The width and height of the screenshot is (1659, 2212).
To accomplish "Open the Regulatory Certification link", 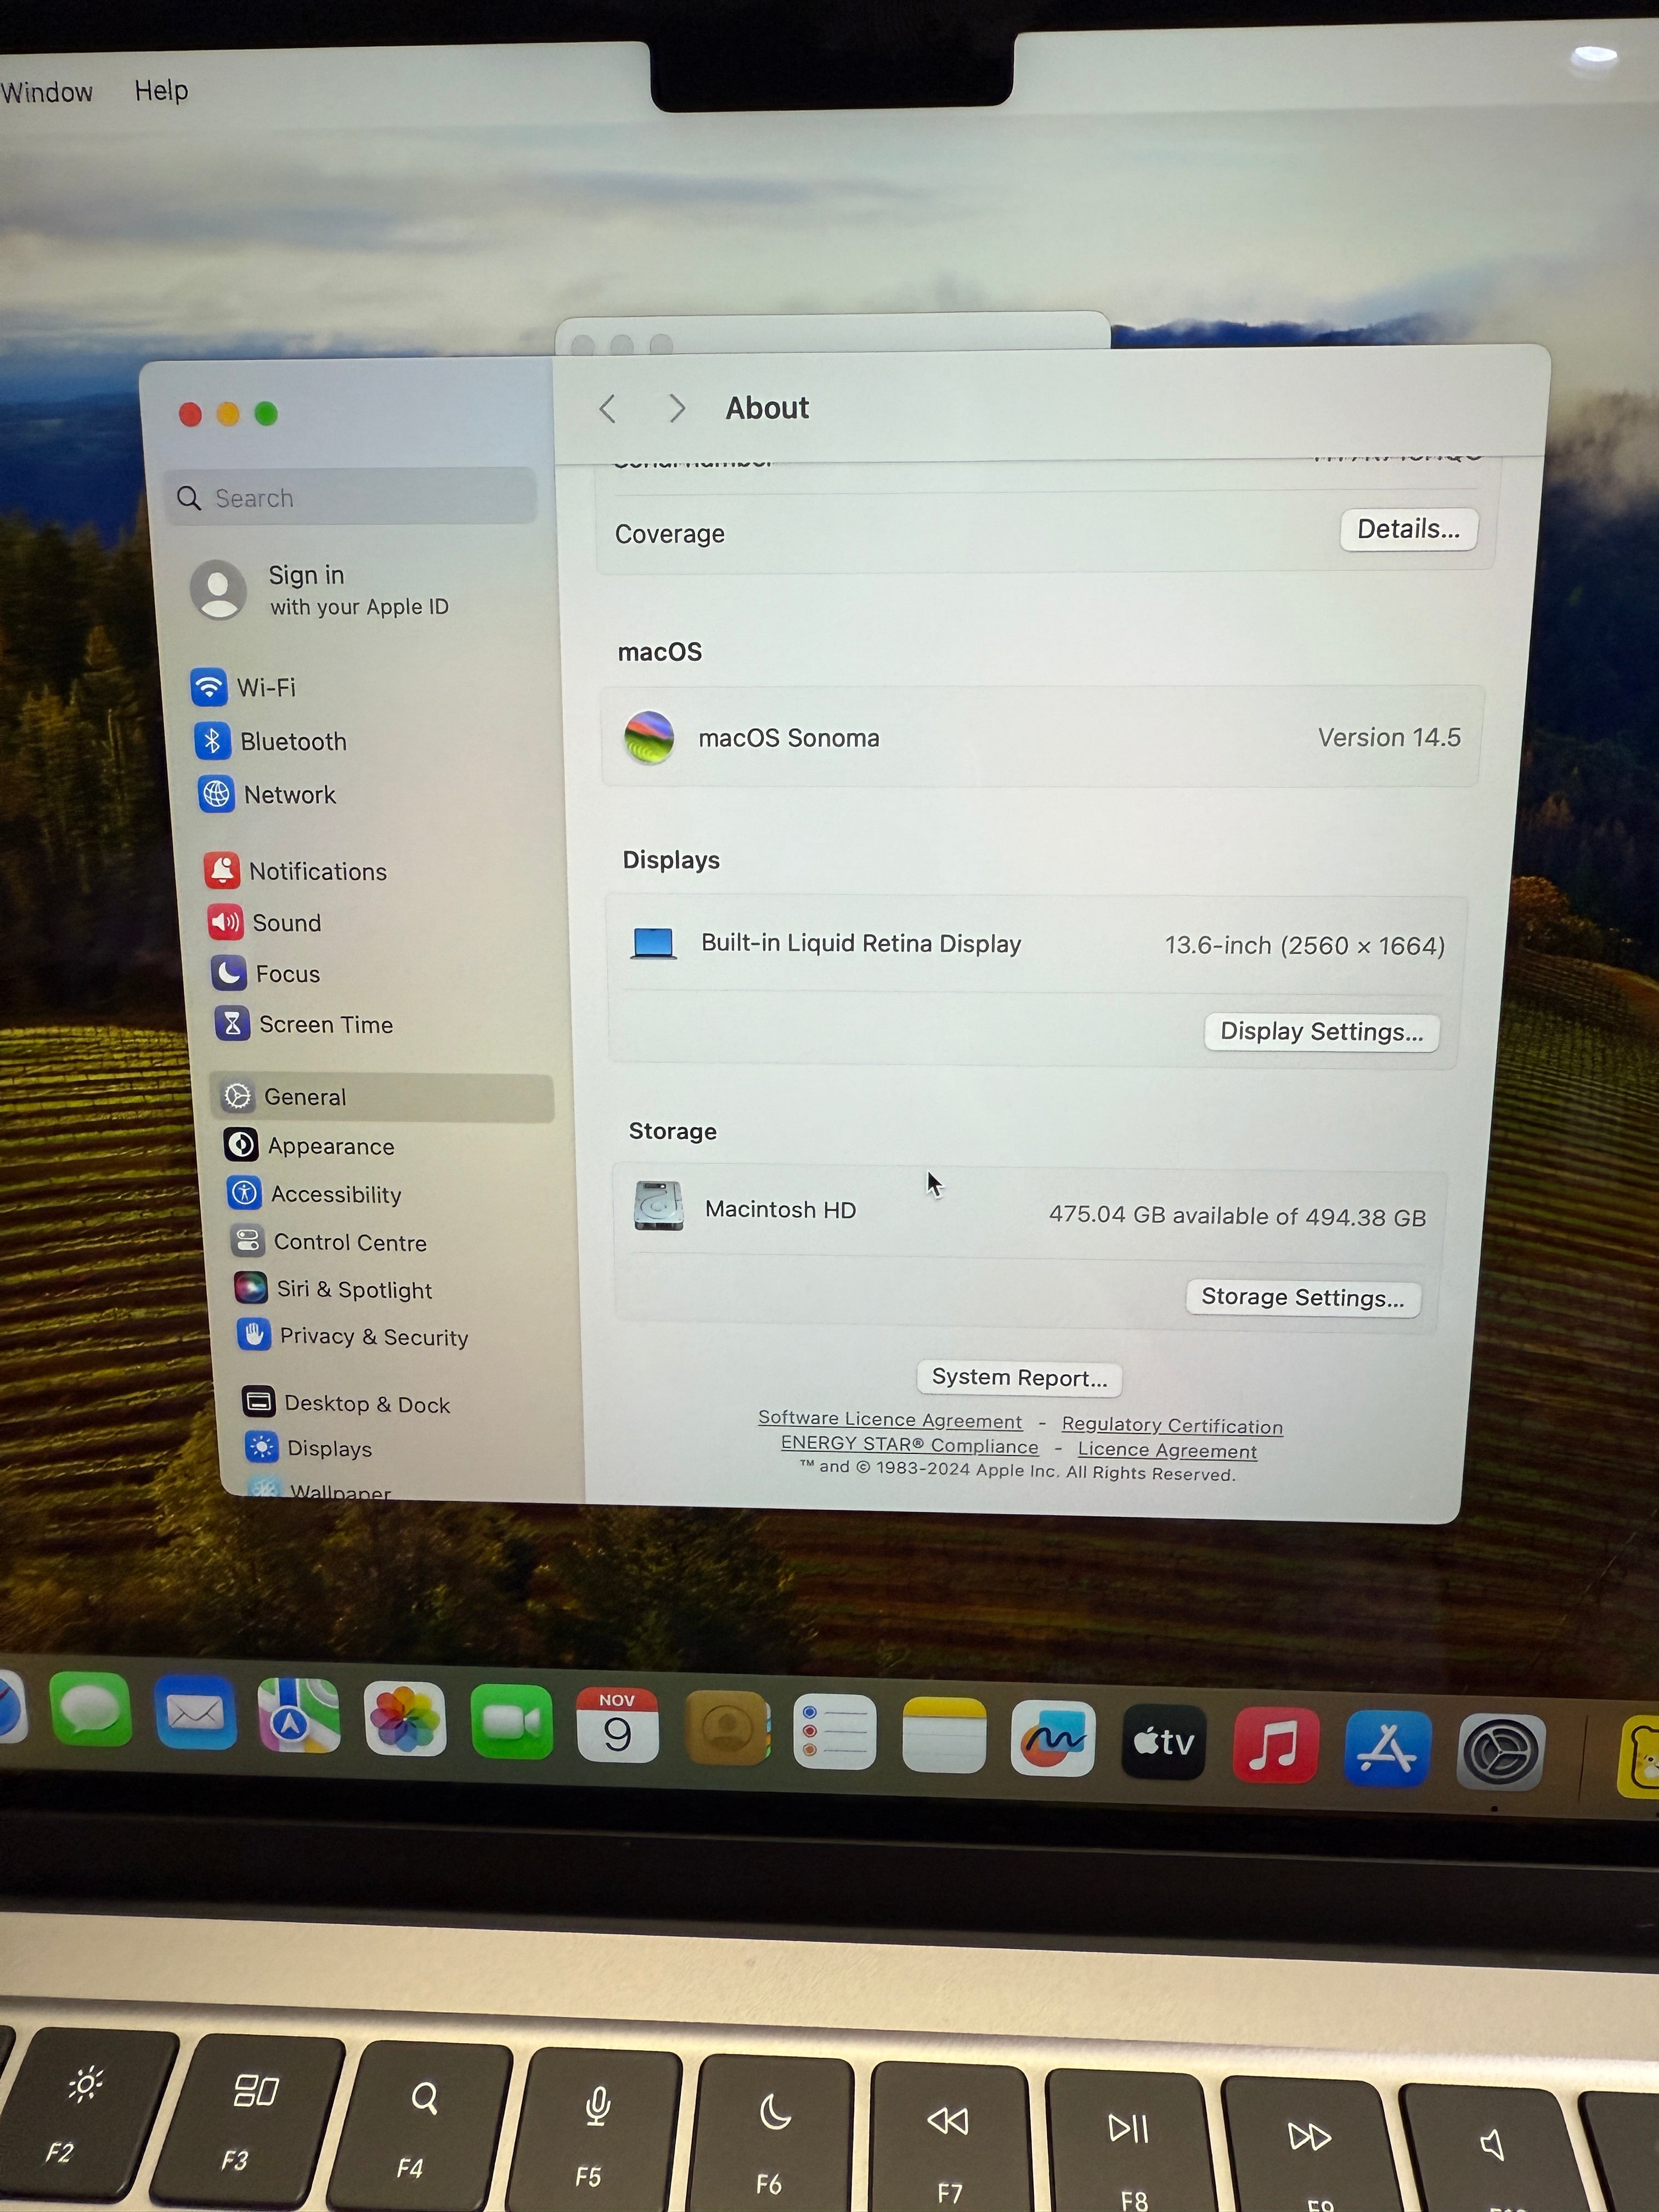I will [x=1172, y=1425].
